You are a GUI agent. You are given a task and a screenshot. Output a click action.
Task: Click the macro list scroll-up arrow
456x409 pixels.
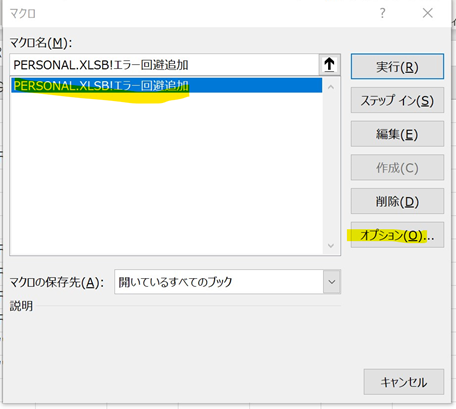coord(331,87)
